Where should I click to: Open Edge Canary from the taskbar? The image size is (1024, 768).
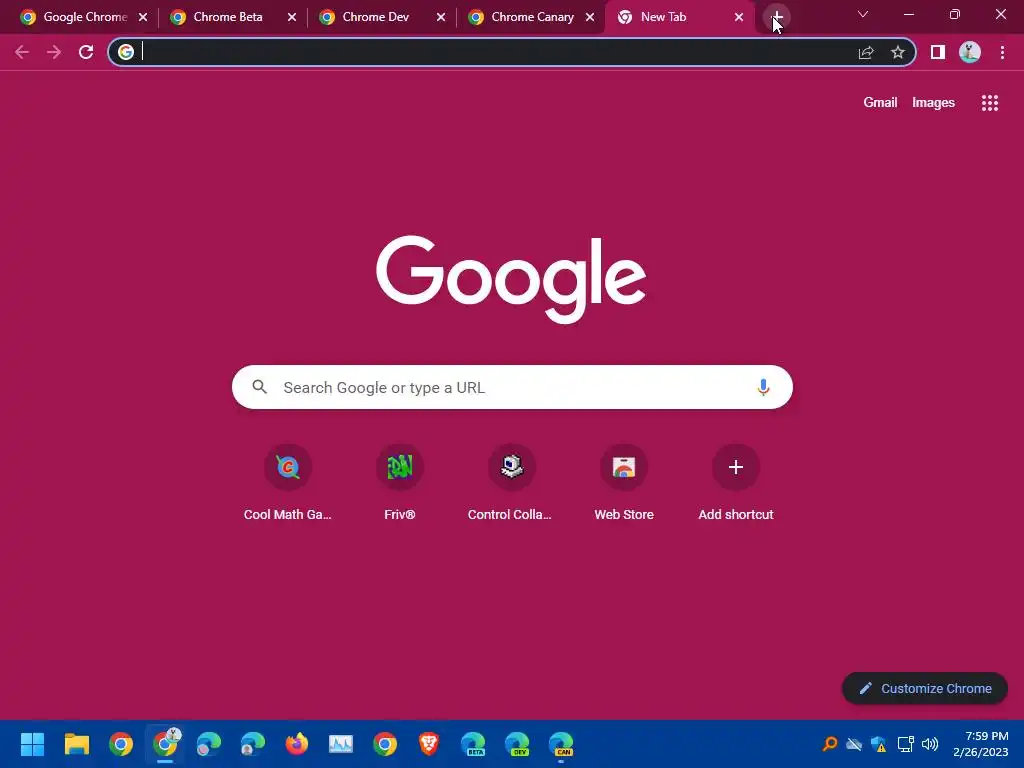[561, 744]
